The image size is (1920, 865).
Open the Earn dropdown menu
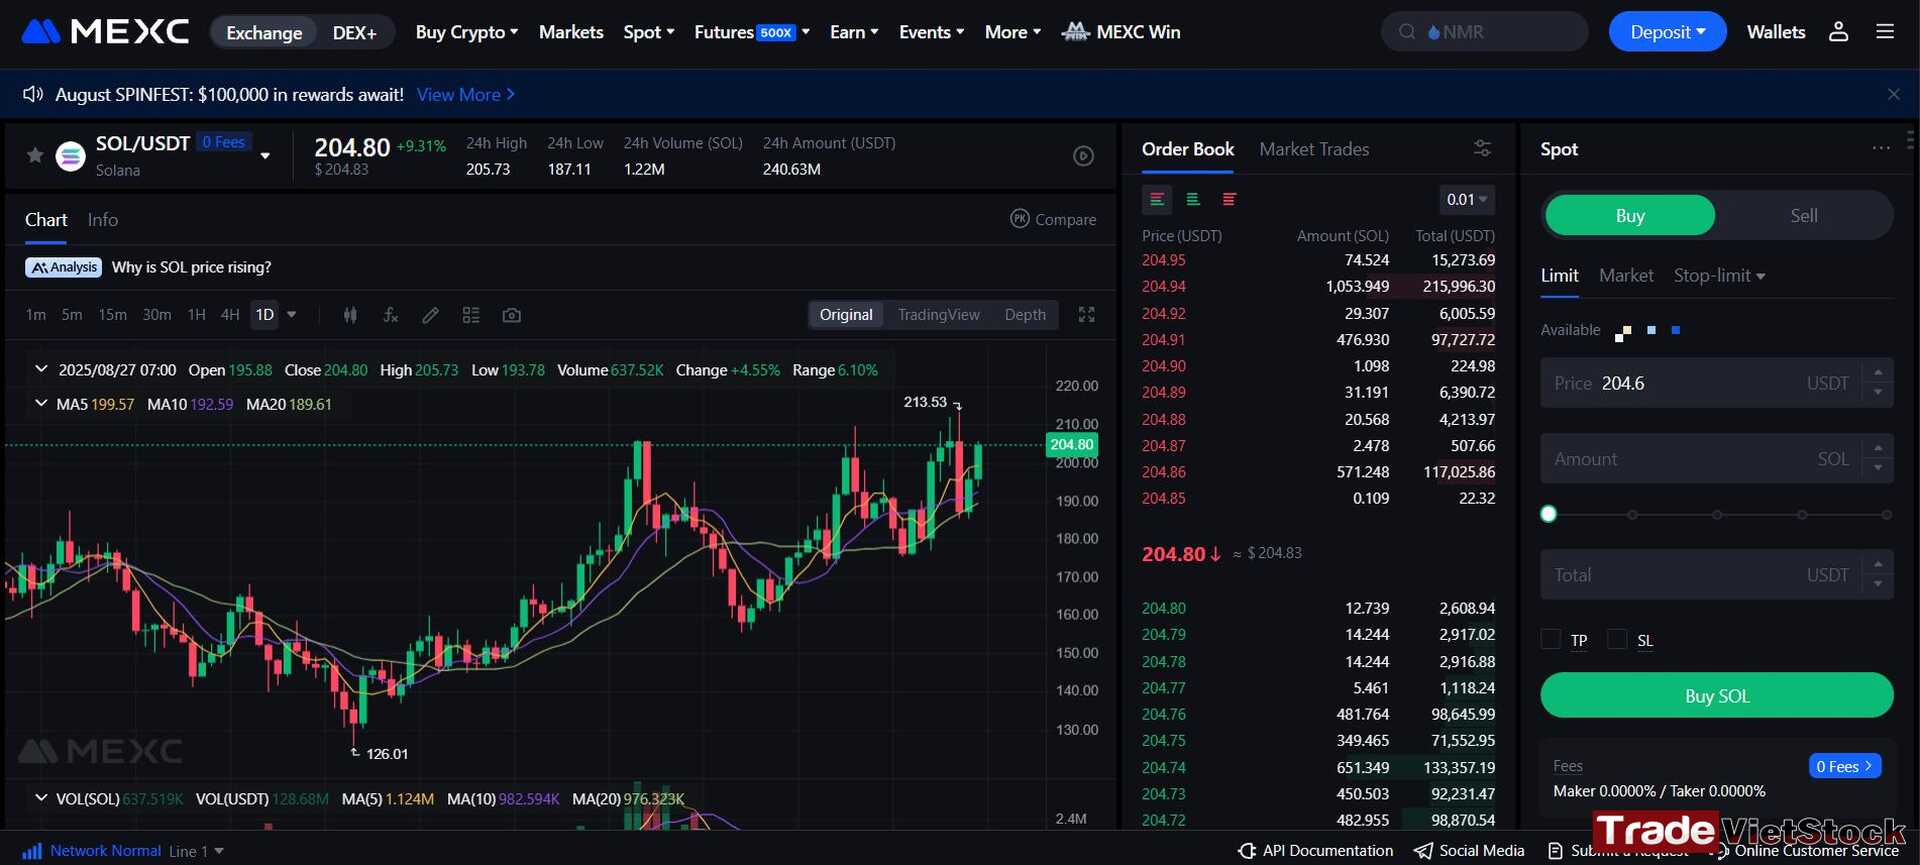click(854, 32)
